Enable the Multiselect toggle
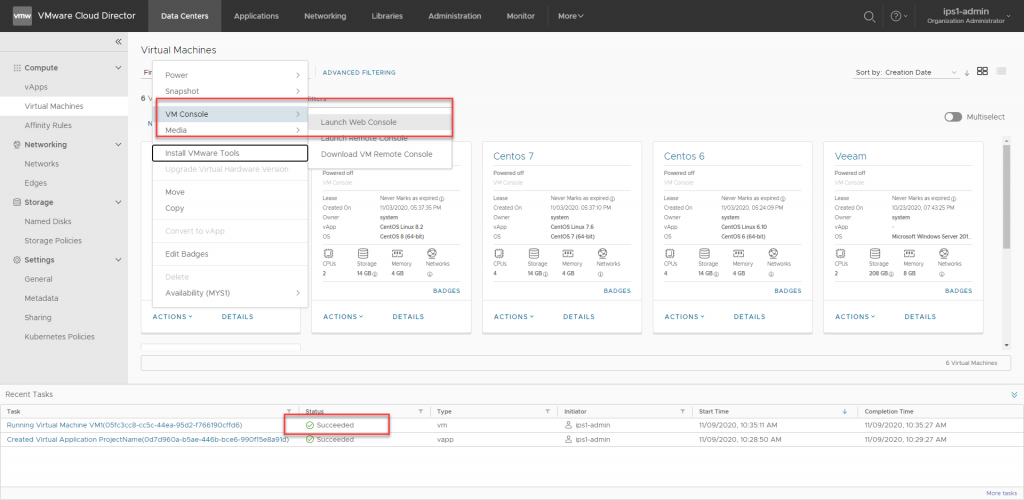The image size is (1024, 500). pos(953,117)
